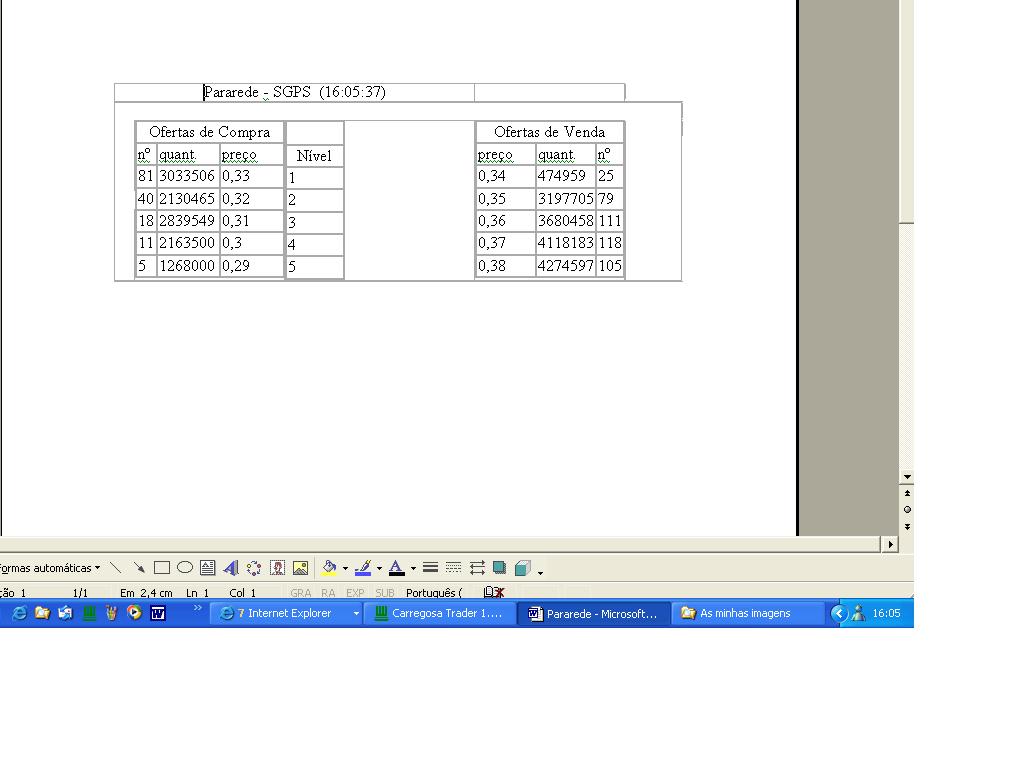Select the Line drawing tool
Image resolution: width=1024 pixels, height=768 pixels.
116,568
